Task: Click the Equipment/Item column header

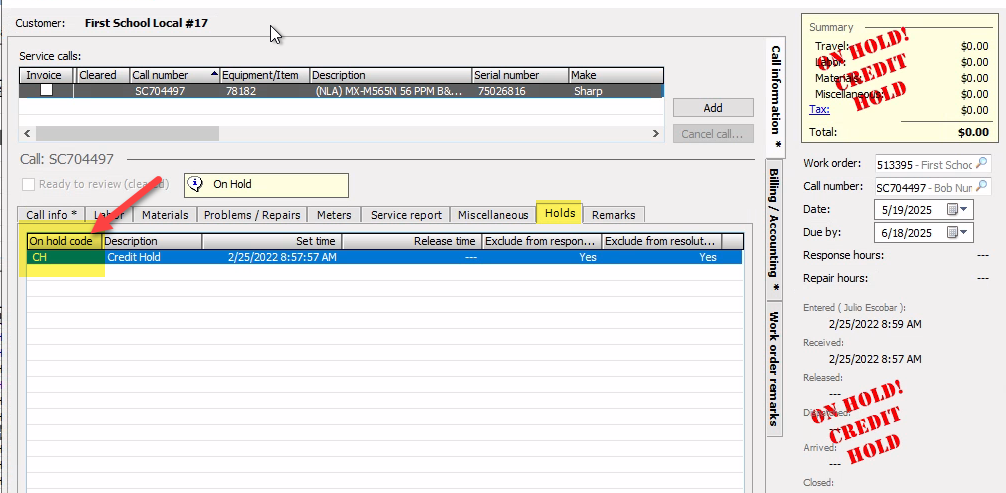Action: click(x=264, y=75)
